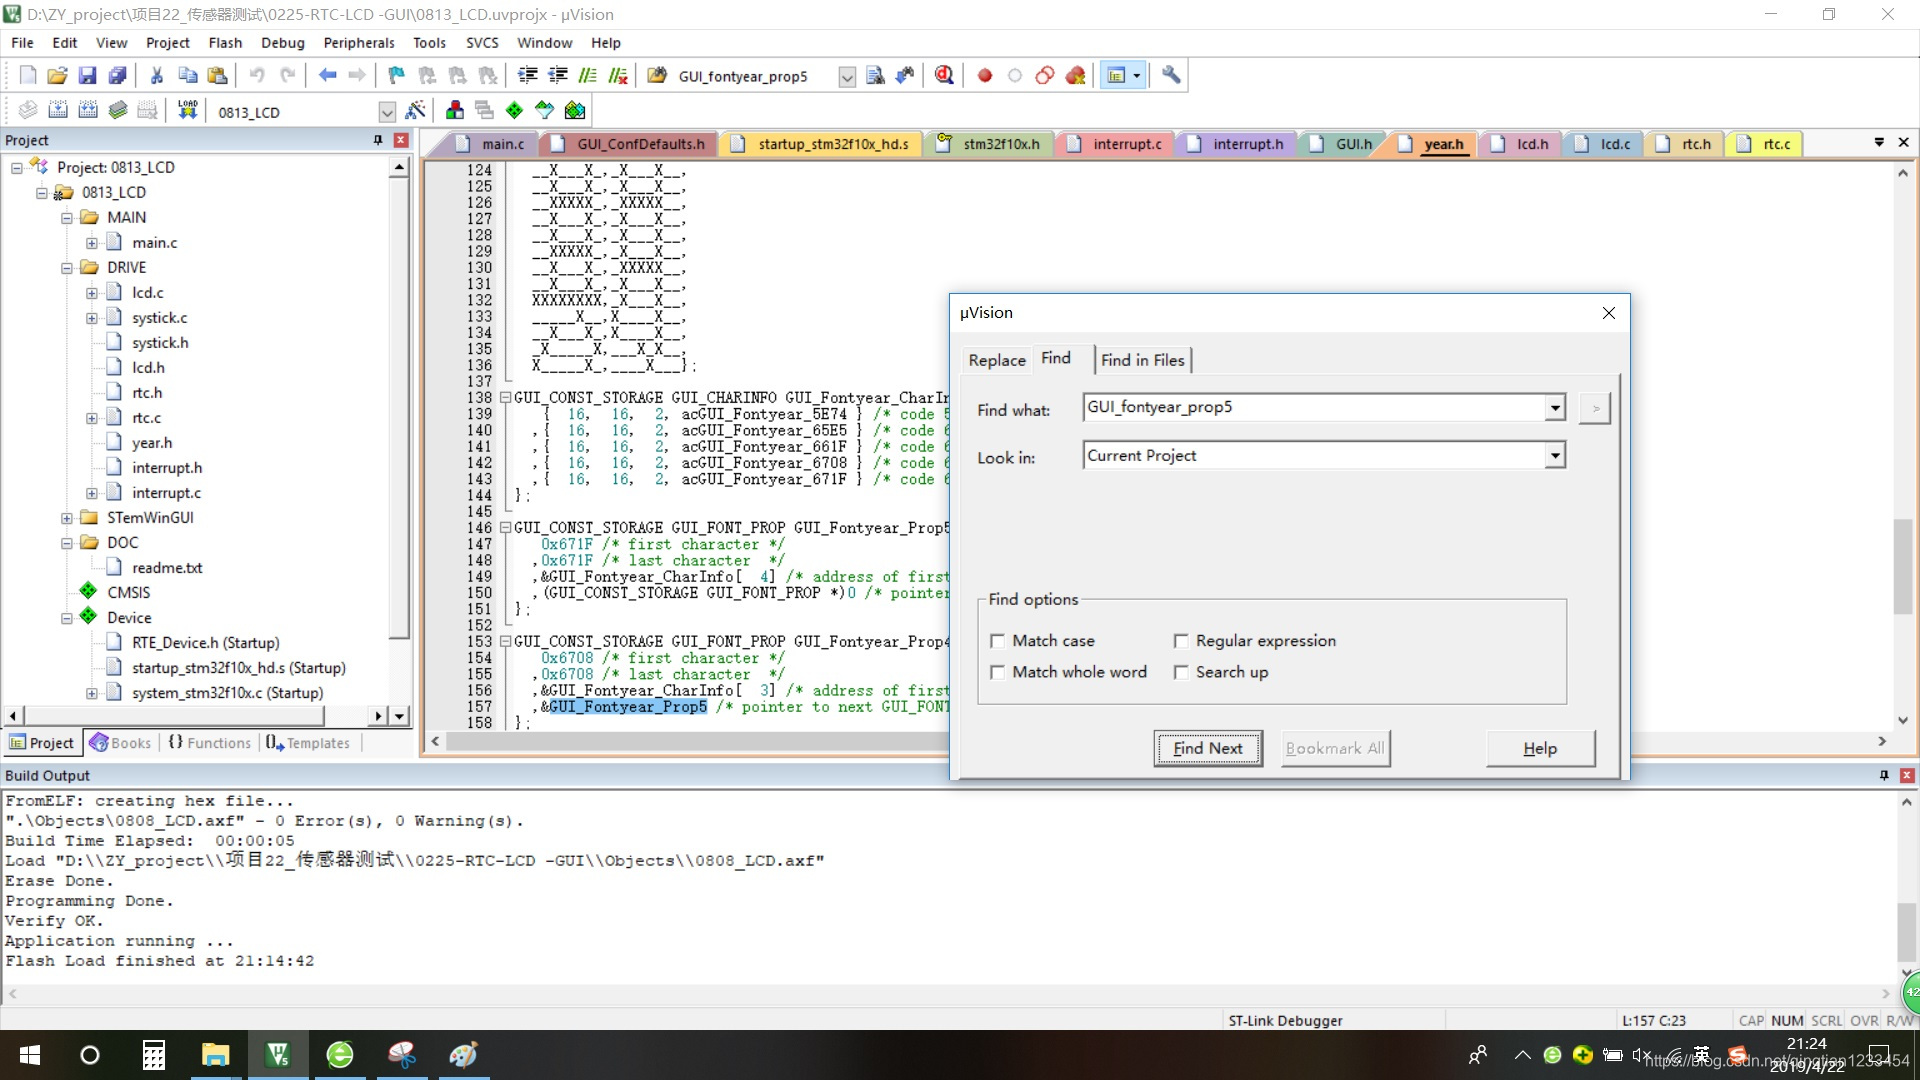Kill all breakpoints icon
The height and width of the screenshot is (1080, 1920).
coord(1075,76)
